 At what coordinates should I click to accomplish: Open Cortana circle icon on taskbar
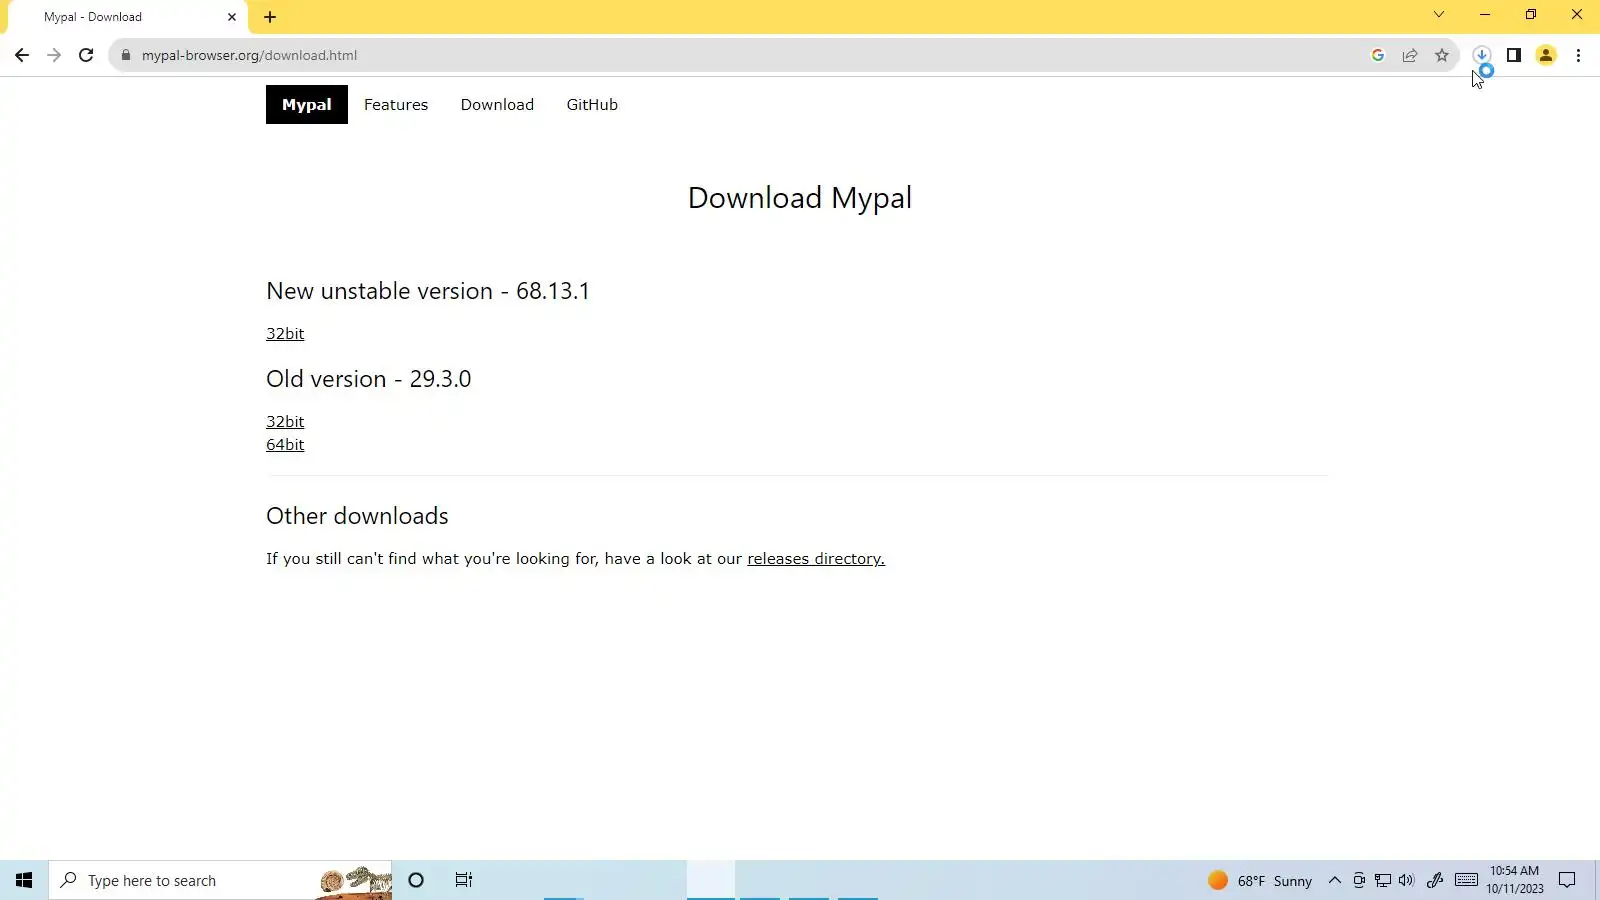(416, 880)
